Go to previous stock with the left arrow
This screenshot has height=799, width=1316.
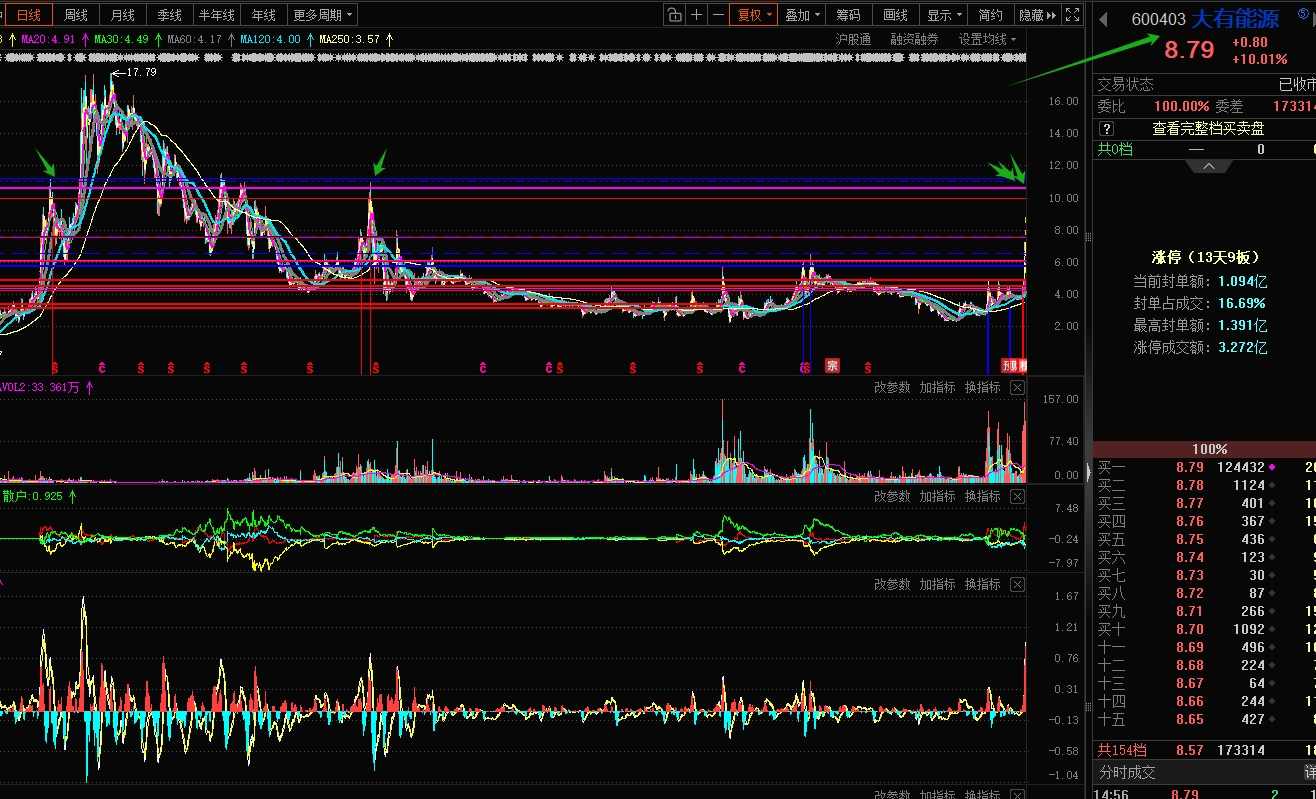click(1104, 20)
